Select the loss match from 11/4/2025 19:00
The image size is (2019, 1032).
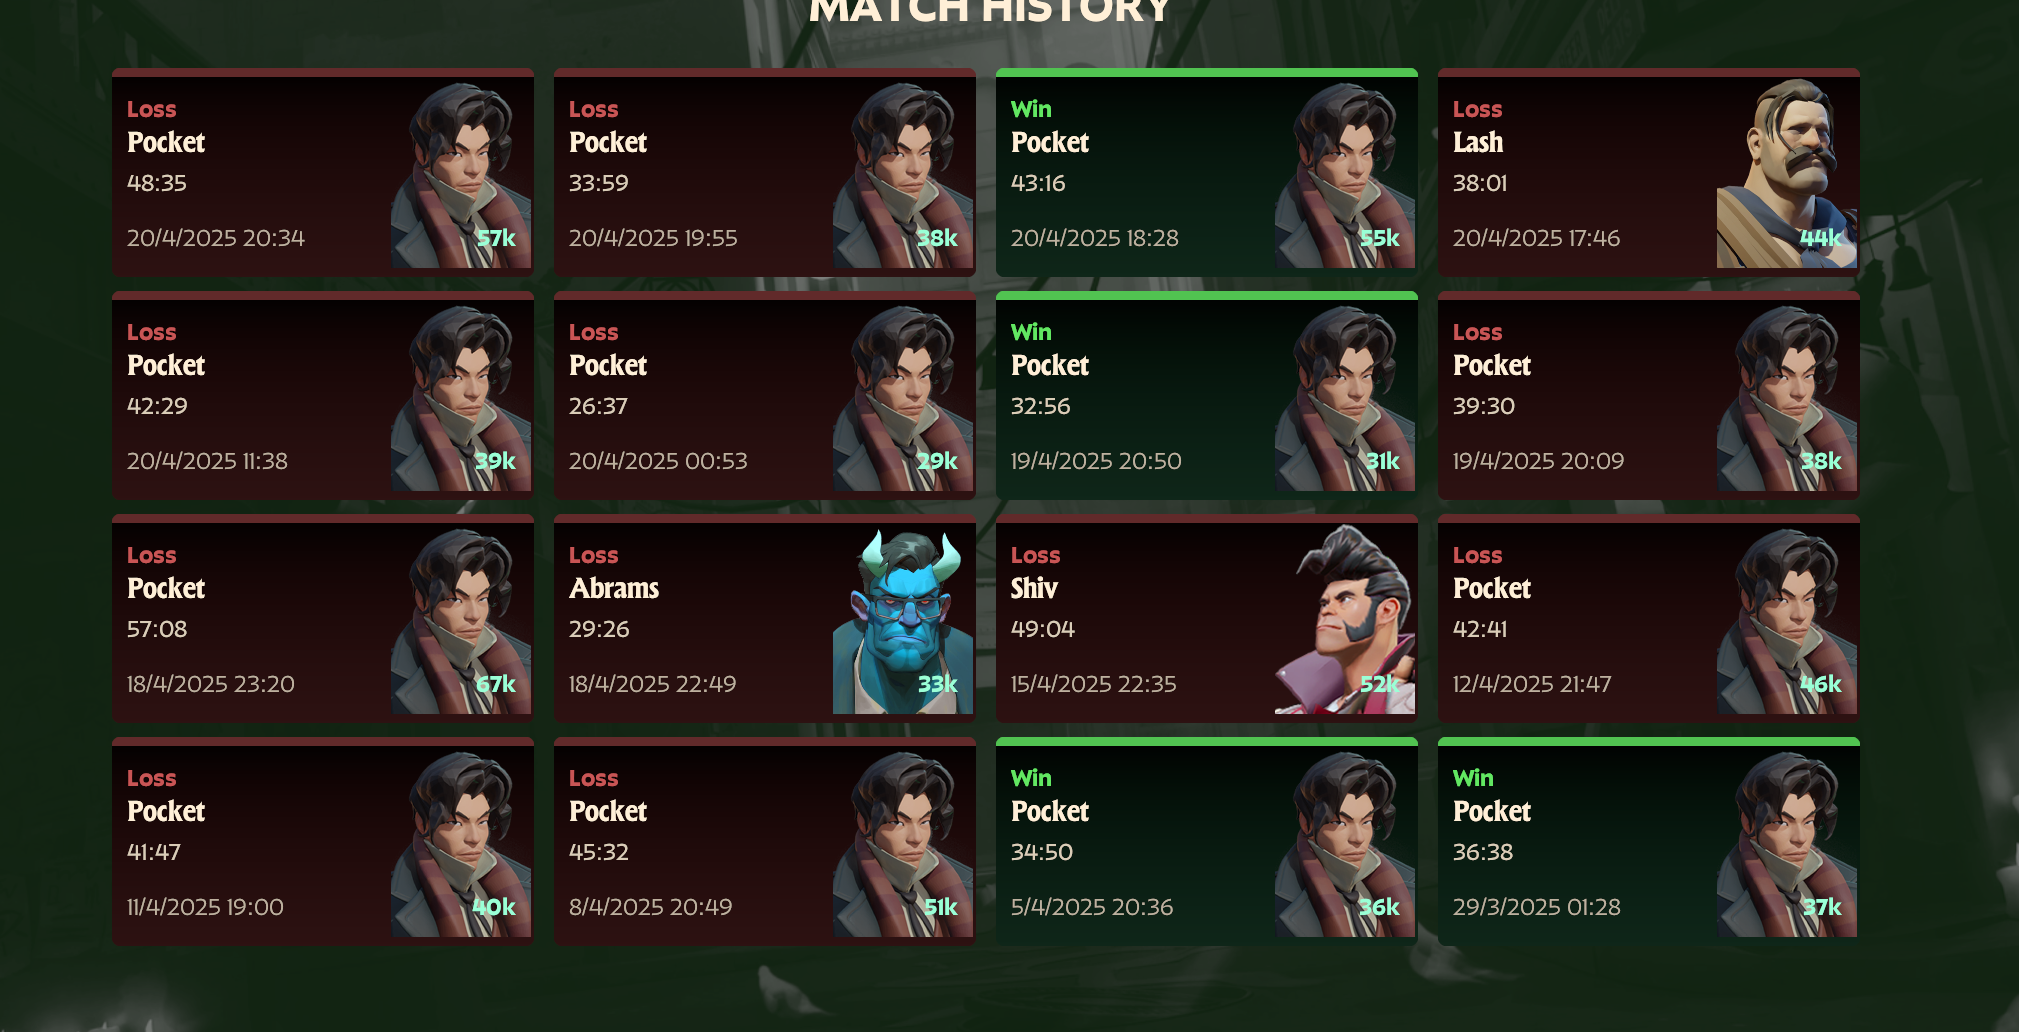pyautogui.click(x=323, y=841)
